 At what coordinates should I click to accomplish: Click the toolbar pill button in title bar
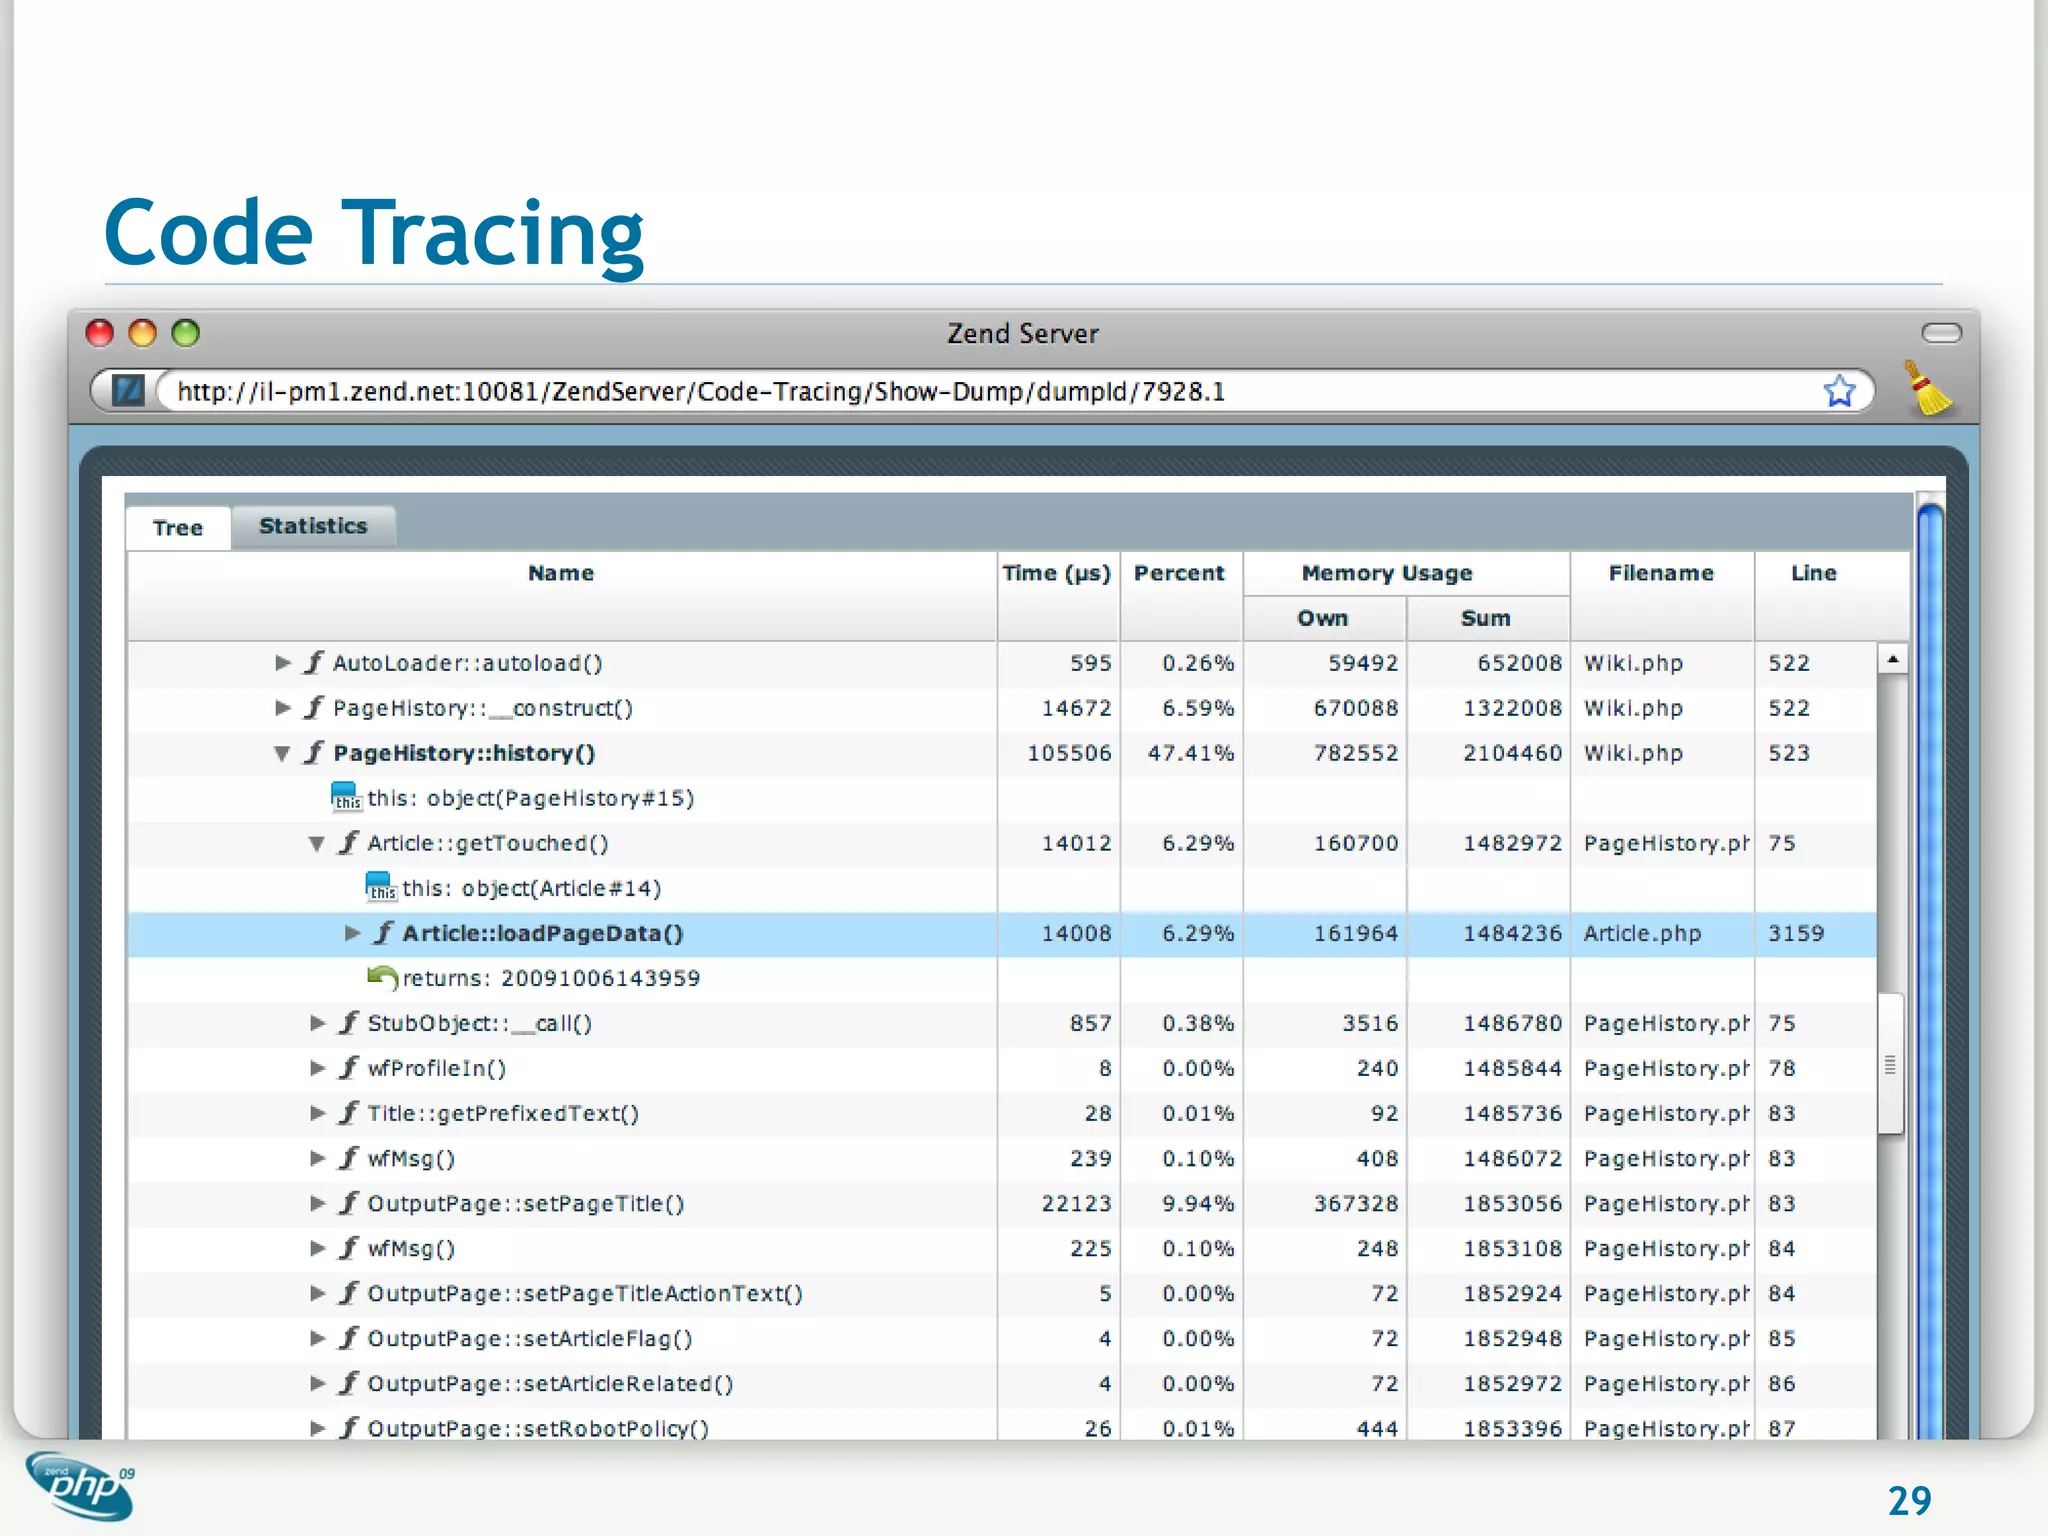(x=1941, y=333)
